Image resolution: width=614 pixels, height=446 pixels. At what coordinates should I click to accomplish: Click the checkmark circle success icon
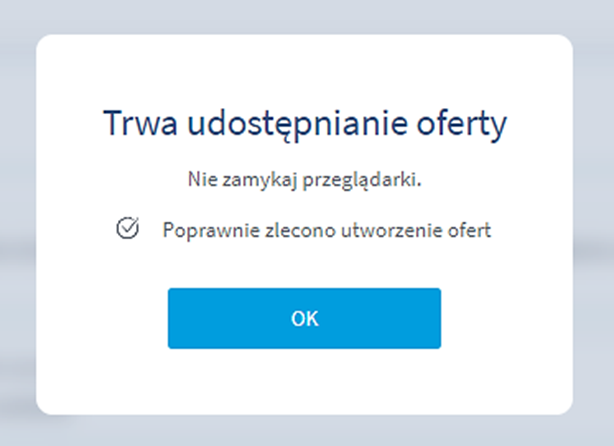pos(127,229)
